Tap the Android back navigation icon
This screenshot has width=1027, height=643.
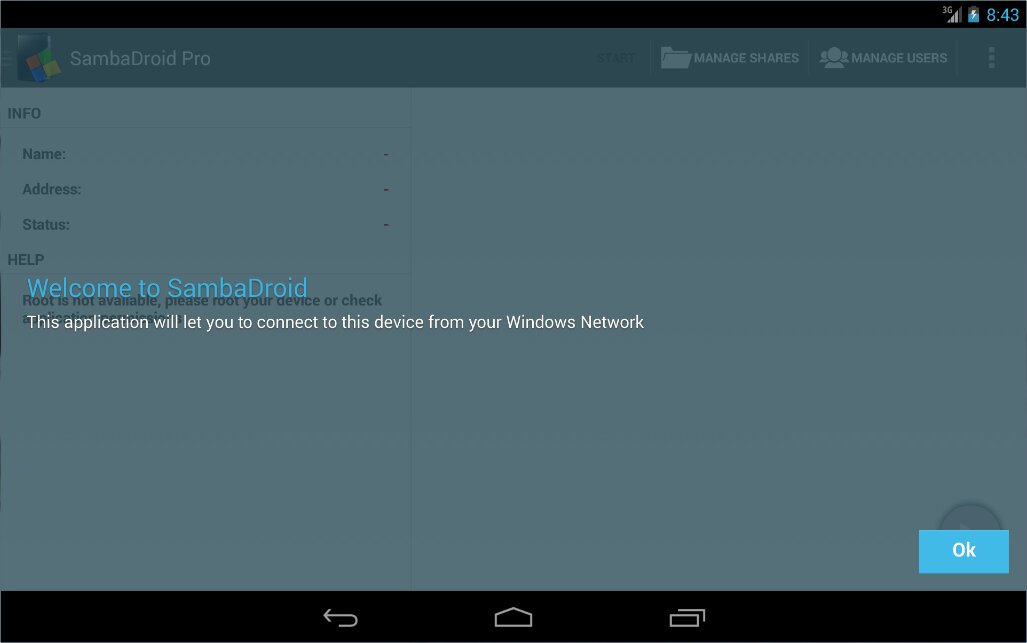pyautogui.click(x=340, y=618)
